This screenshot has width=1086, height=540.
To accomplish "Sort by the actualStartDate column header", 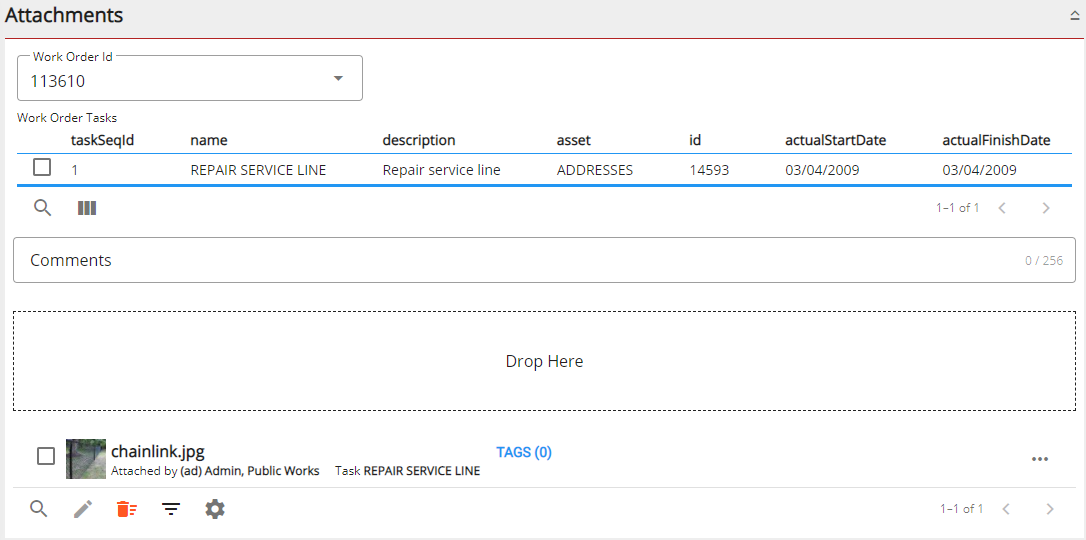I will (x=835, y=140).
